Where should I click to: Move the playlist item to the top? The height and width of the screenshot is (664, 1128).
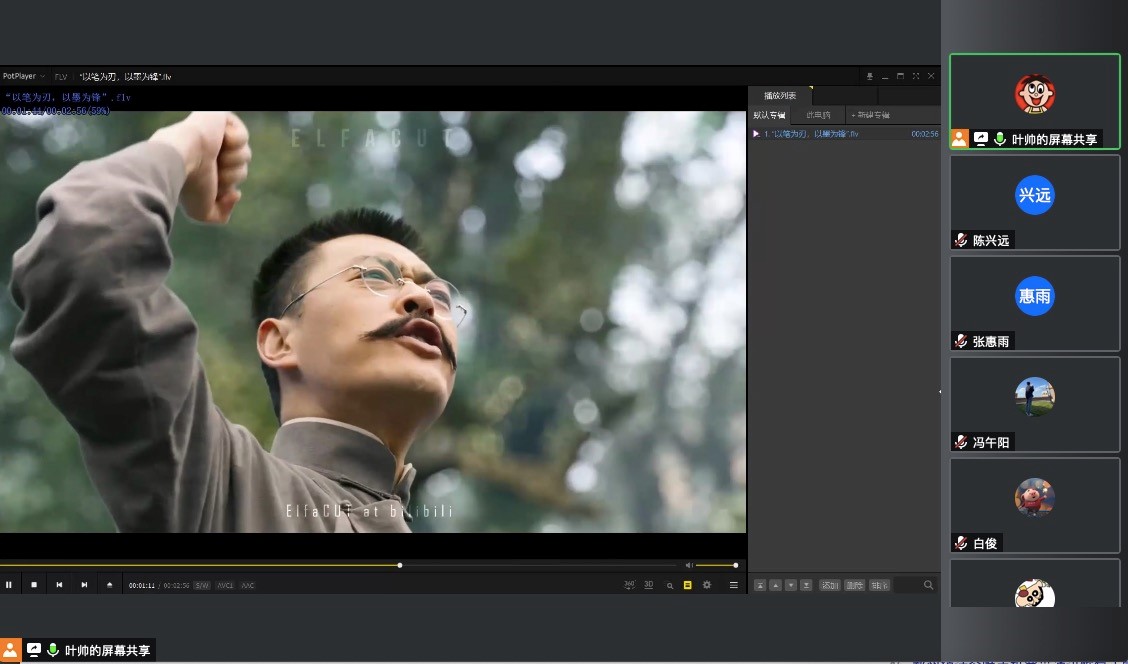tap(760, 586)
